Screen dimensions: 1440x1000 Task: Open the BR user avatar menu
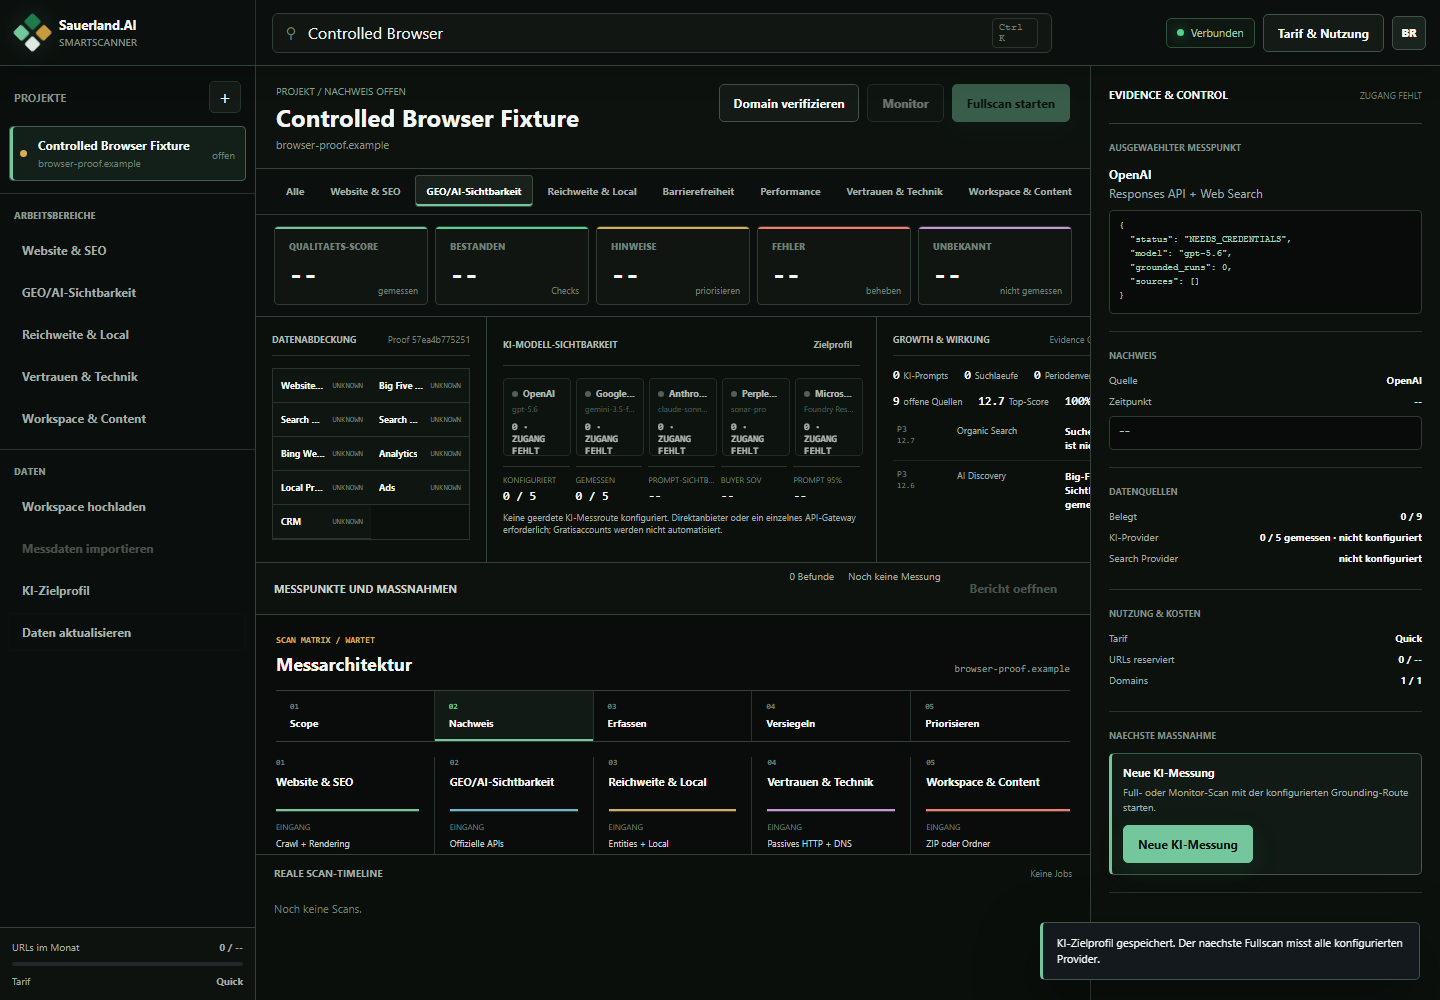(x=1409, y=33)
